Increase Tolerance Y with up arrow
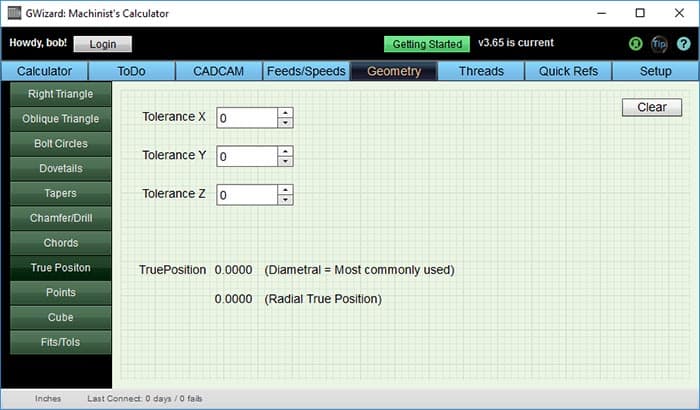The width and height of the screenshot is (700, 410). click(x=285, y=151)
